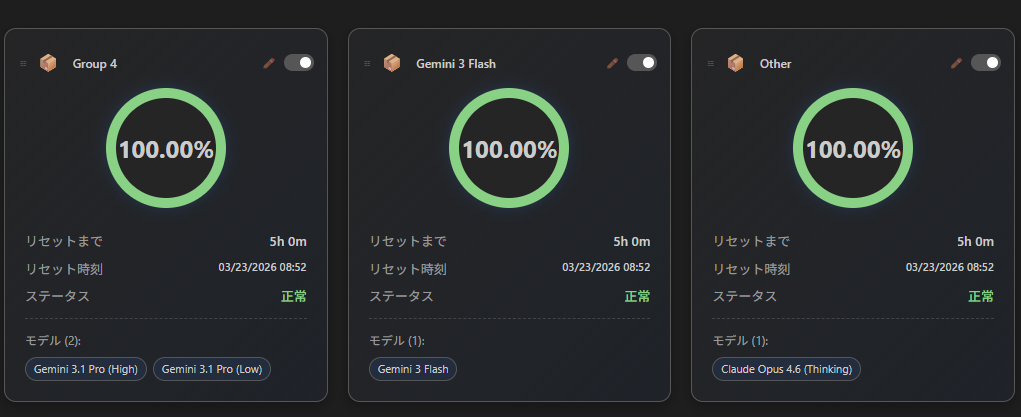Grab the drag handle on Group 4 card
The height and width of the screenshot is (417, 1021).
(x=23, y=64)
